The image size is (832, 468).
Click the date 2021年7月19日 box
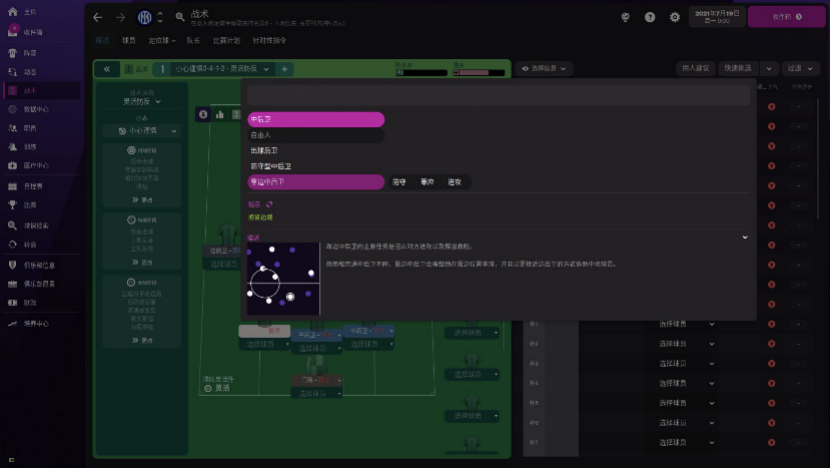coord(717,16)
